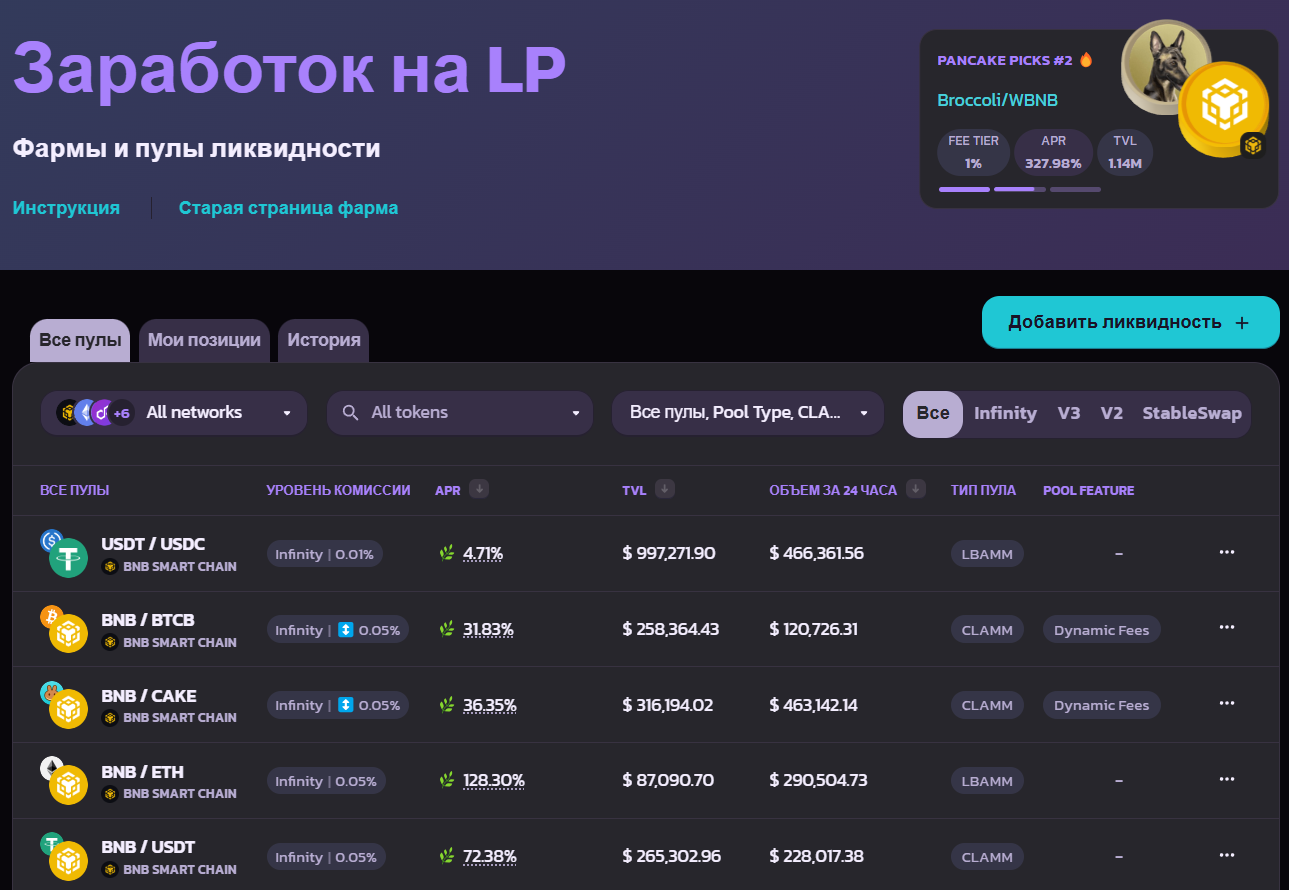Click the BNB / ETH pool name
The image size is (1289, 890).
click(142, 772)
